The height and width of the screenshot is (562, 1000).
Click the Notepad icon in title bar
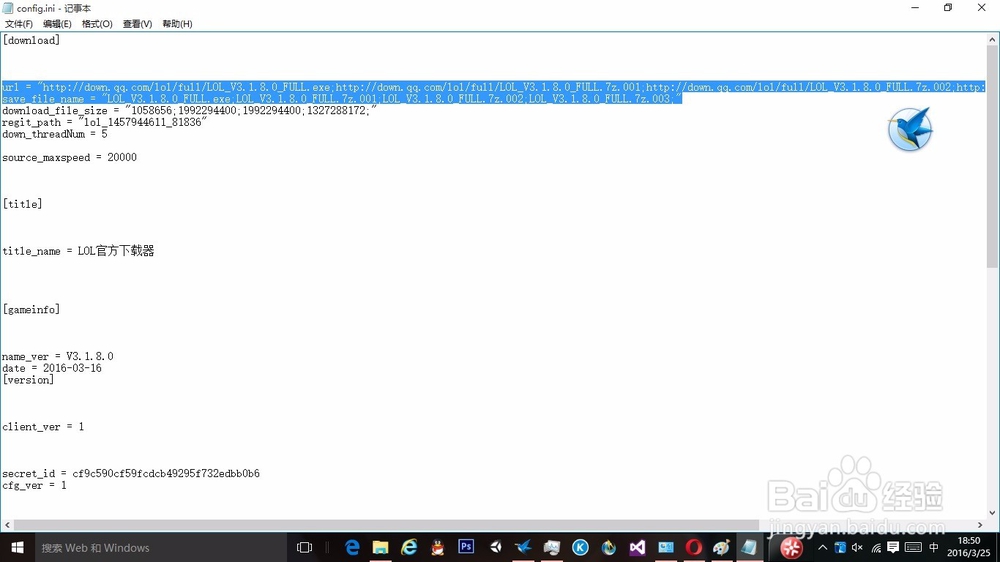(x=8, y=8)
